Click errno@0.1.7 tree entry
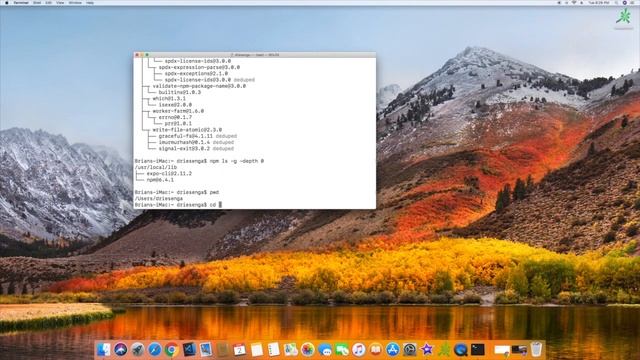 tap(175, 117)
